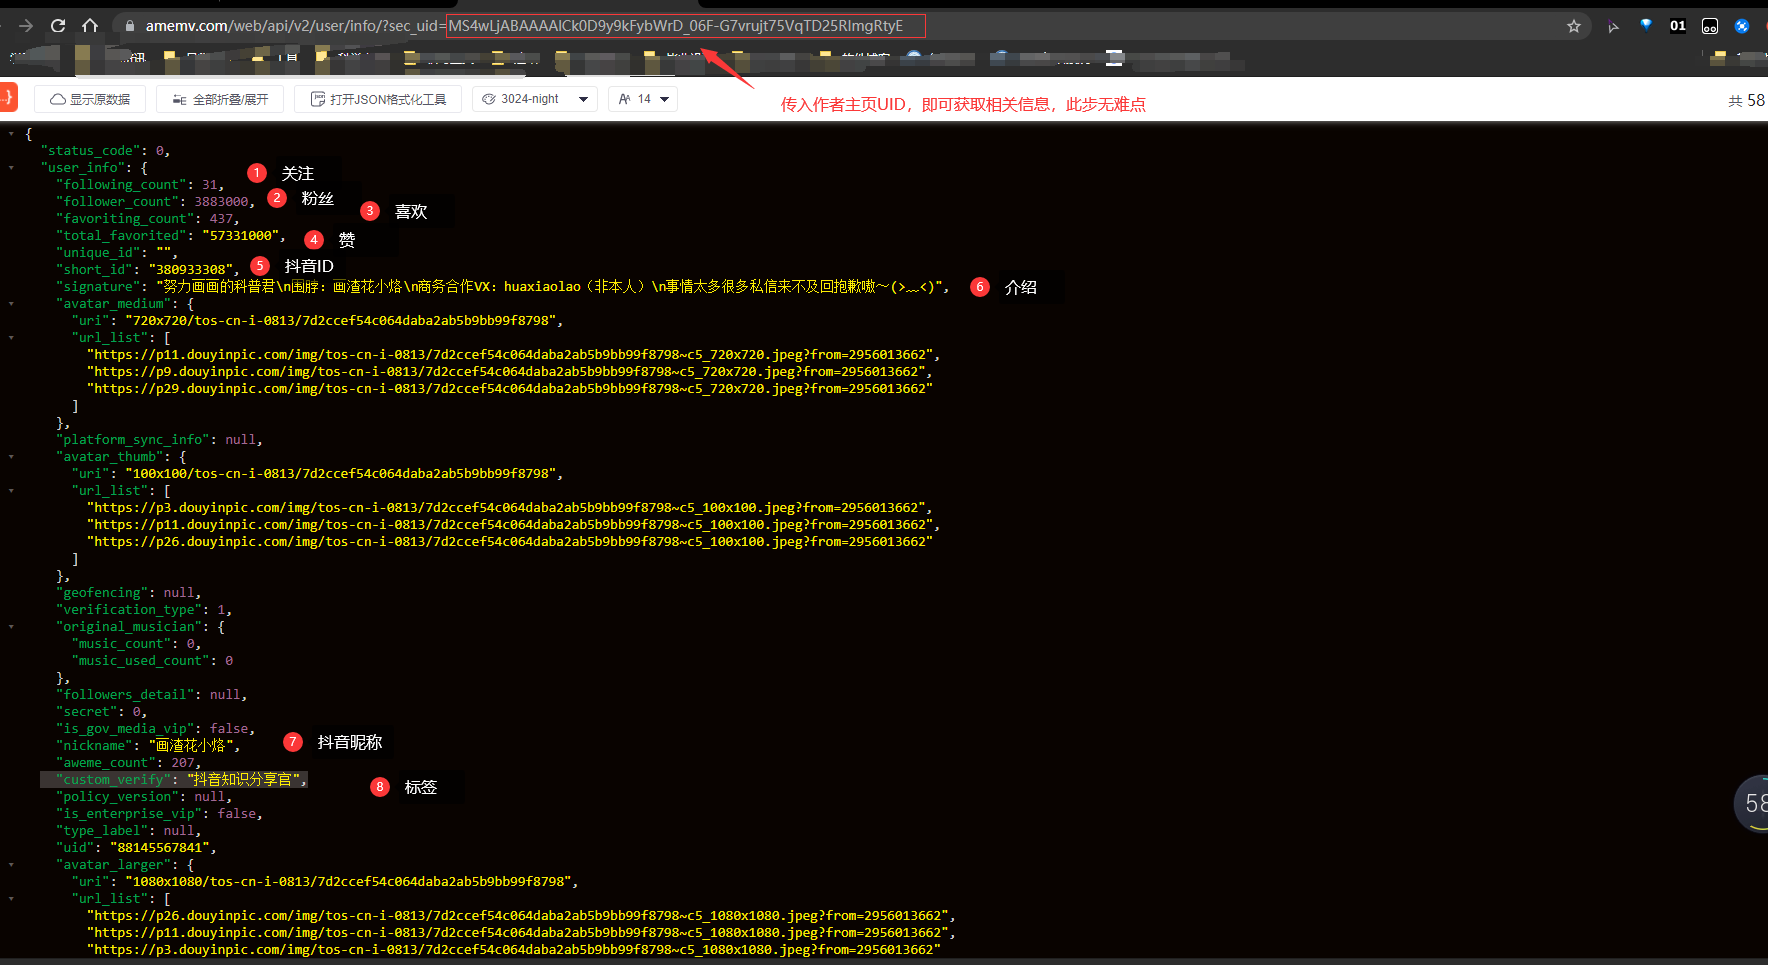Open the p9 720x720 avatar URL
The width and height of the screenshot is (1768, 965).
[506, 371]
